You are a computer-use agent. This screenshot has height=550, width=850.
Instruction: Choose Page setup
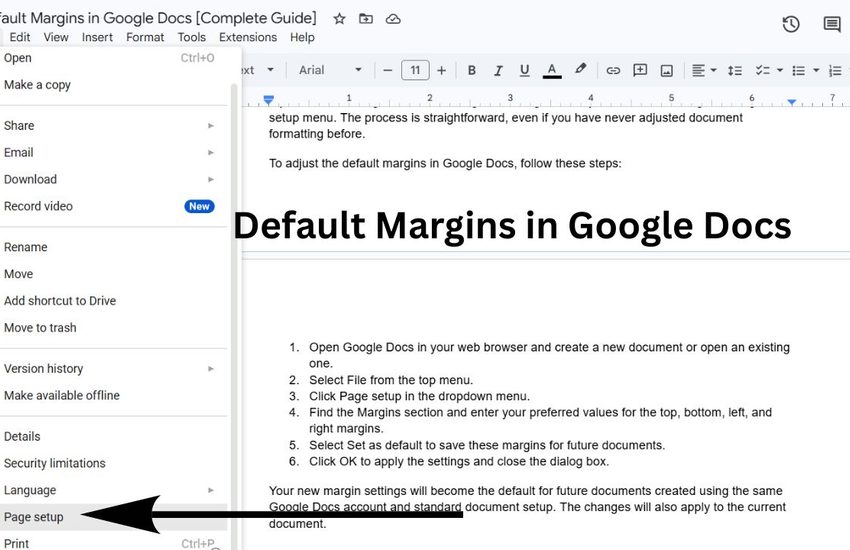point(113,517)
